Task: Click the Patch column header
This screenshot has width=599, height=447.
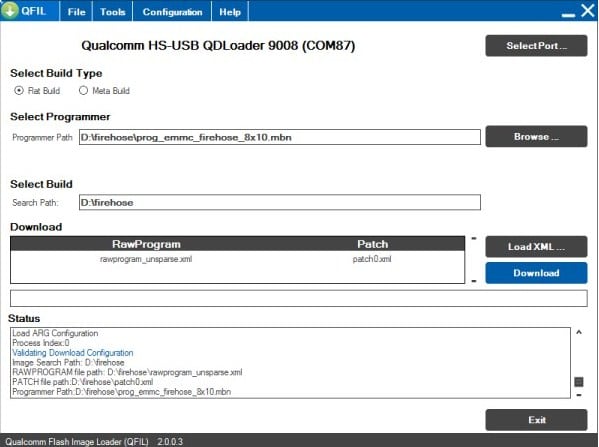Action: click(x=372, y=244)
